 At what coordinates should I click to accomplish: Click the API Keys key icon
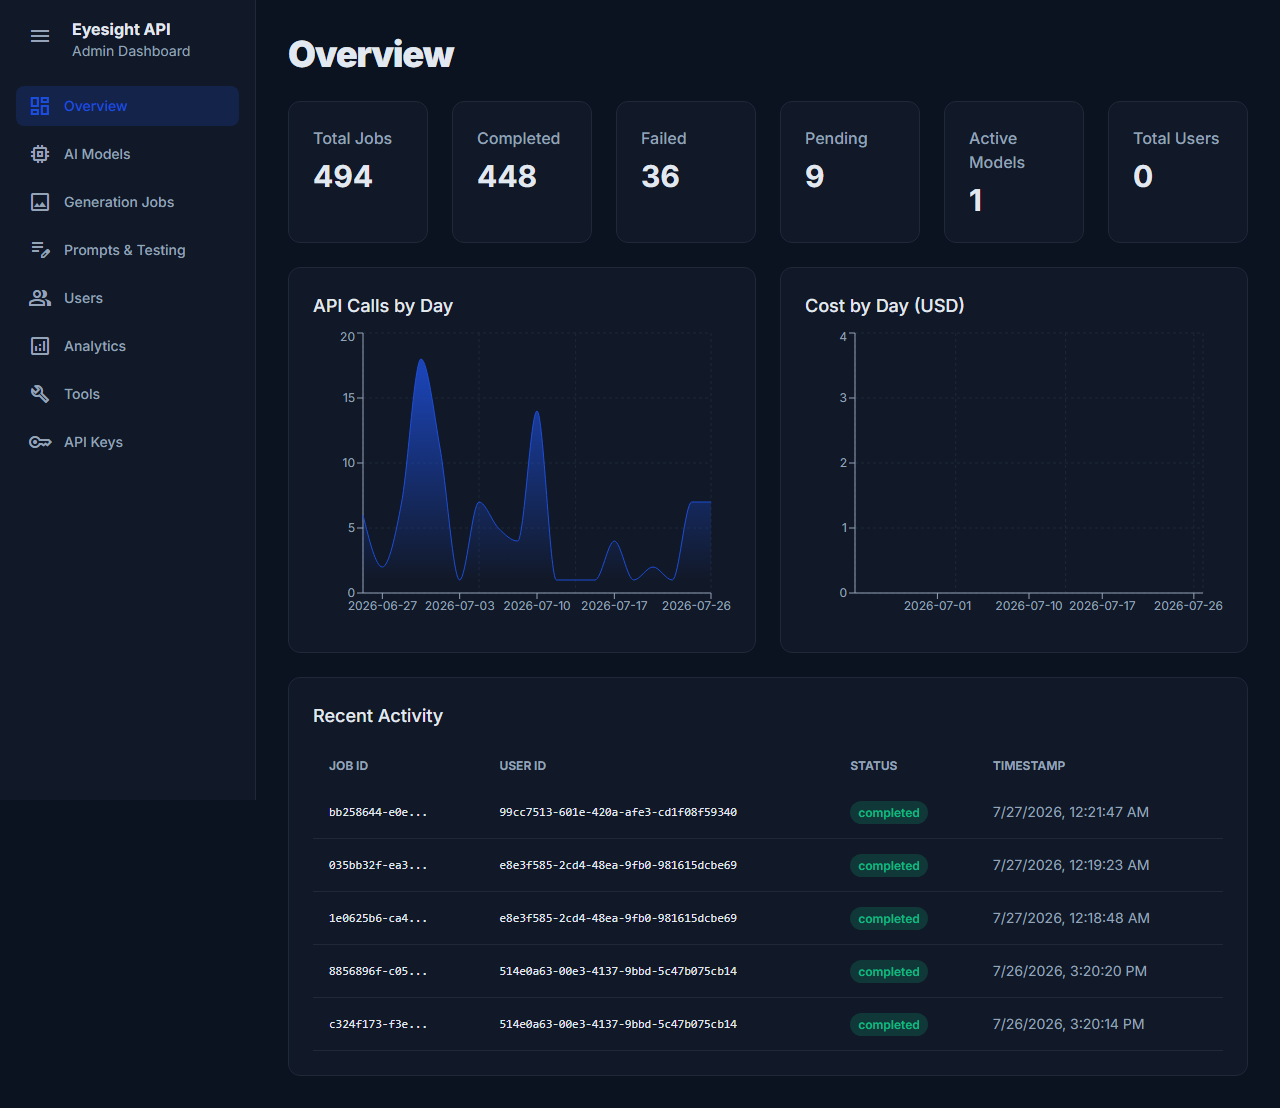[x=40, y=442]
